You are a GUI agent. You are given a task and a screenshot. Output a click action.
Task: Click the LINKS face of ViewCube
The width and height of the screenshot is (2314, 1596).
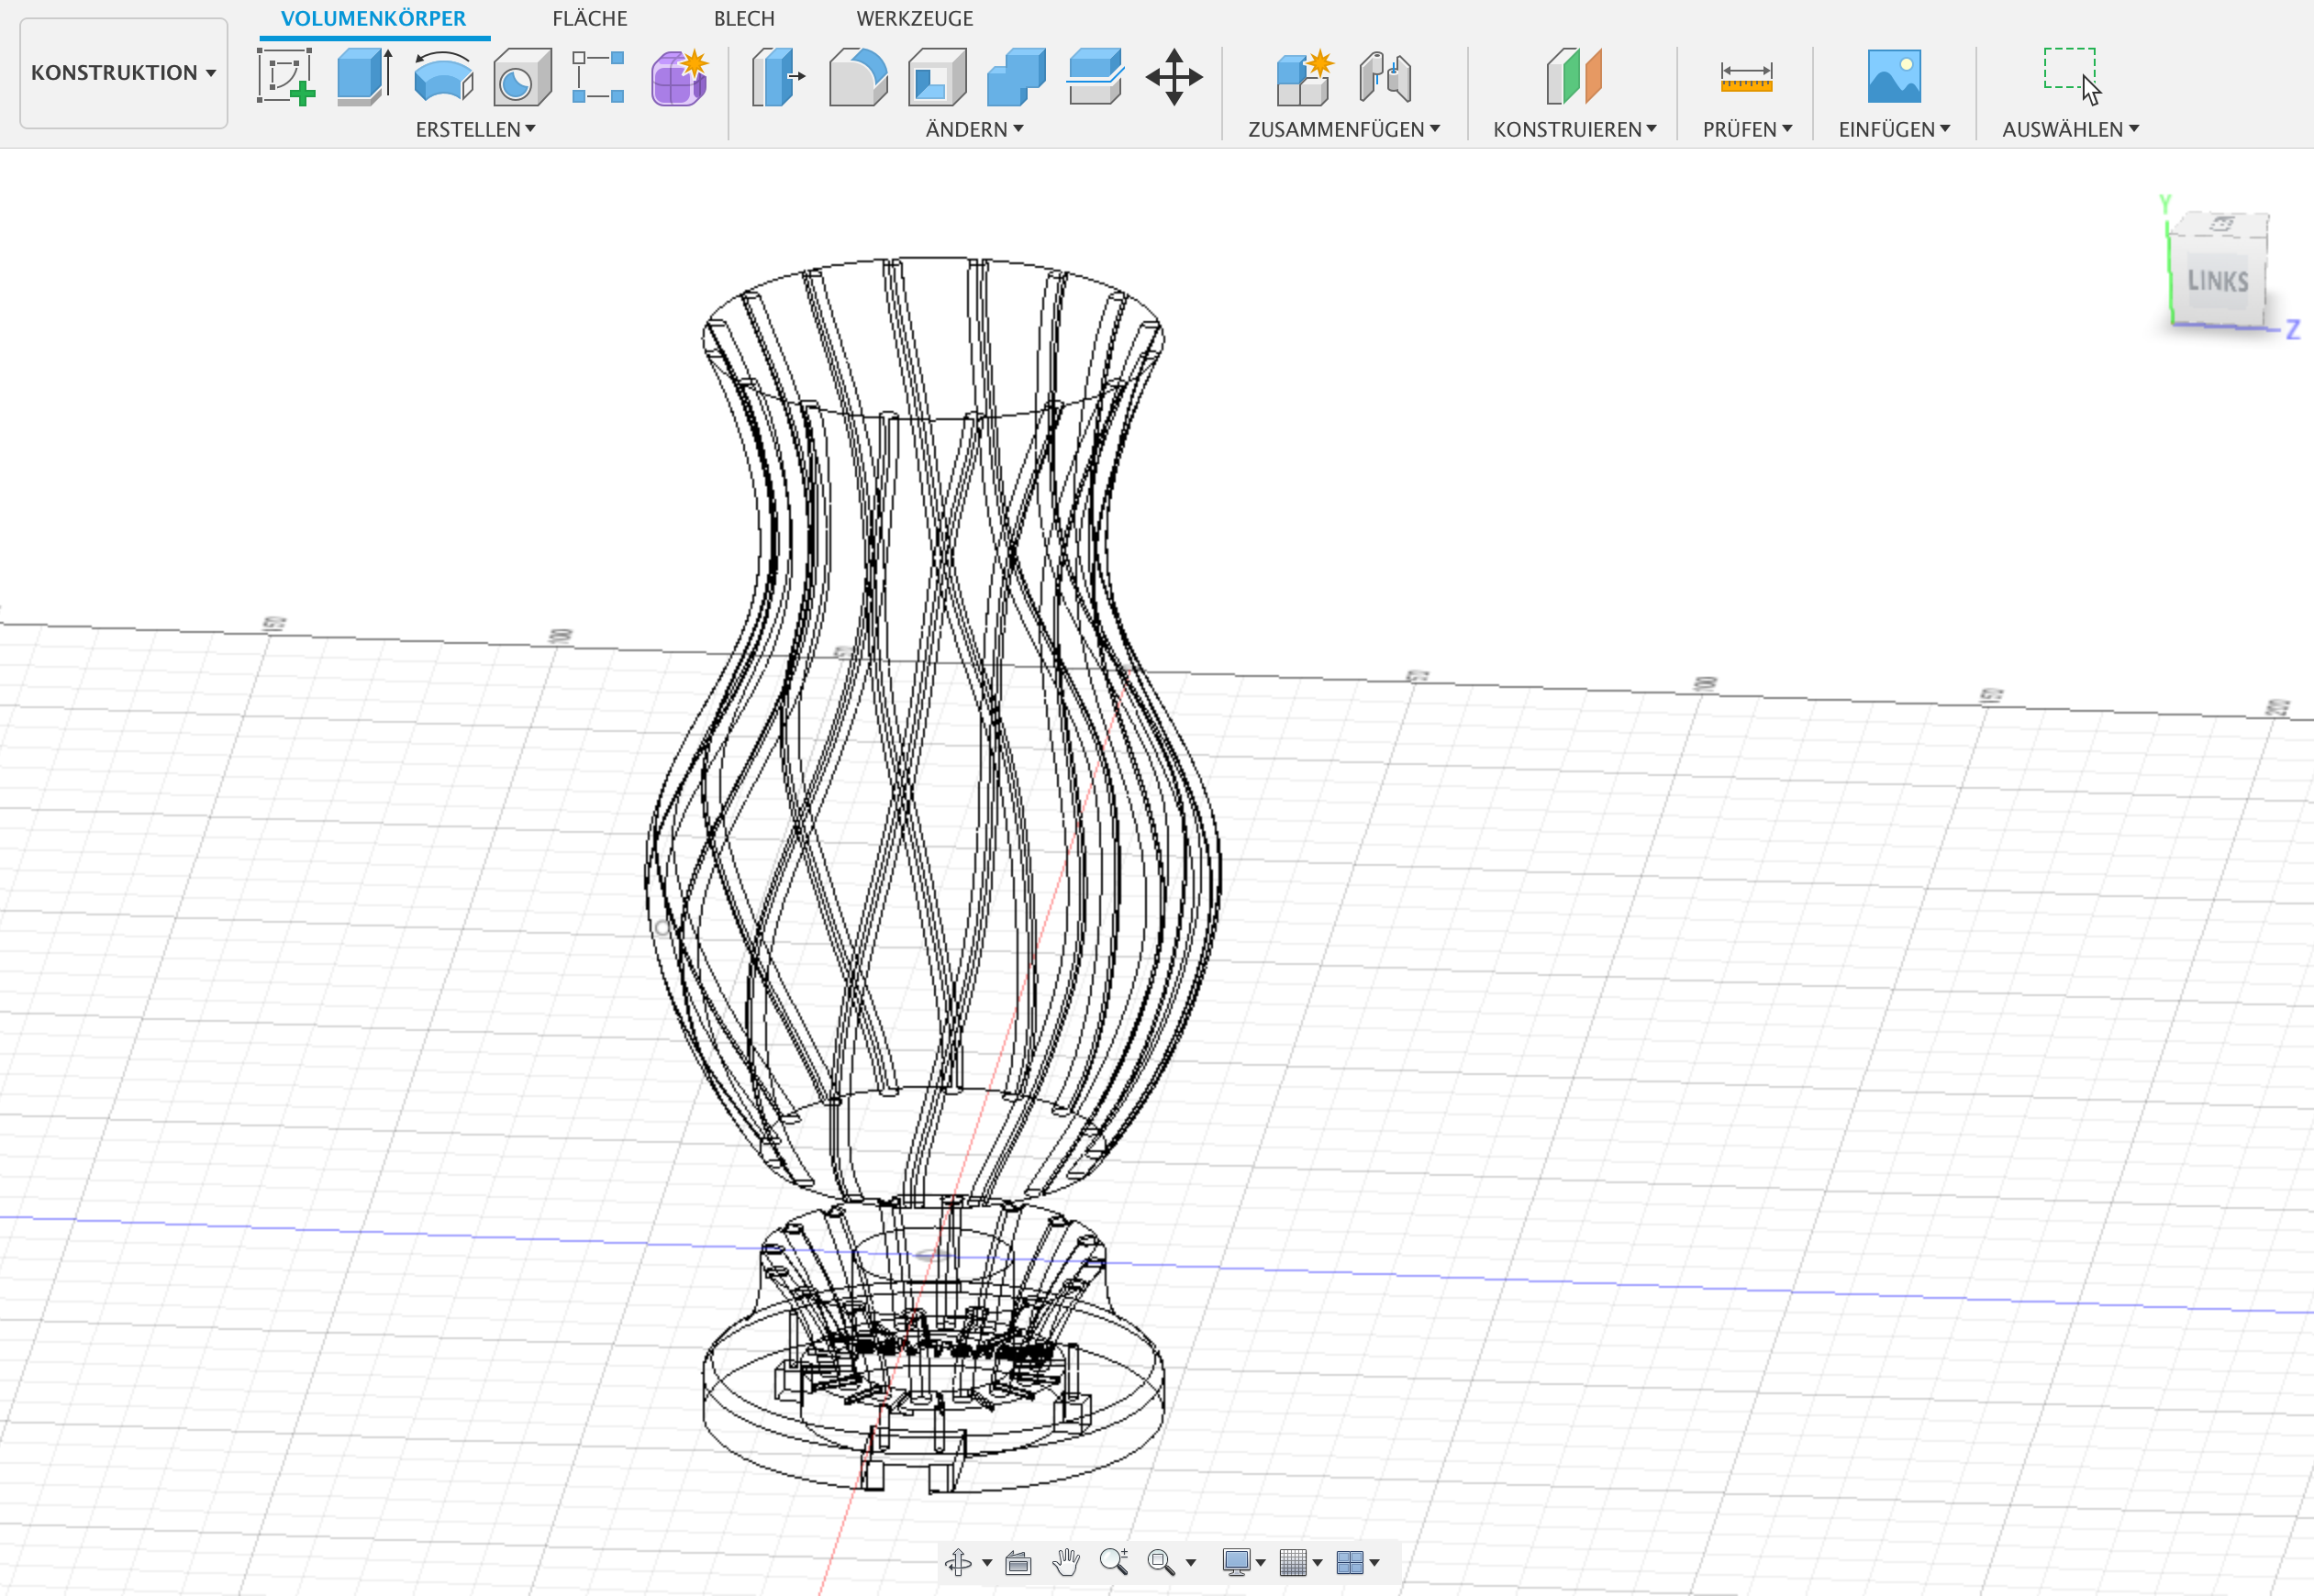2218,281
